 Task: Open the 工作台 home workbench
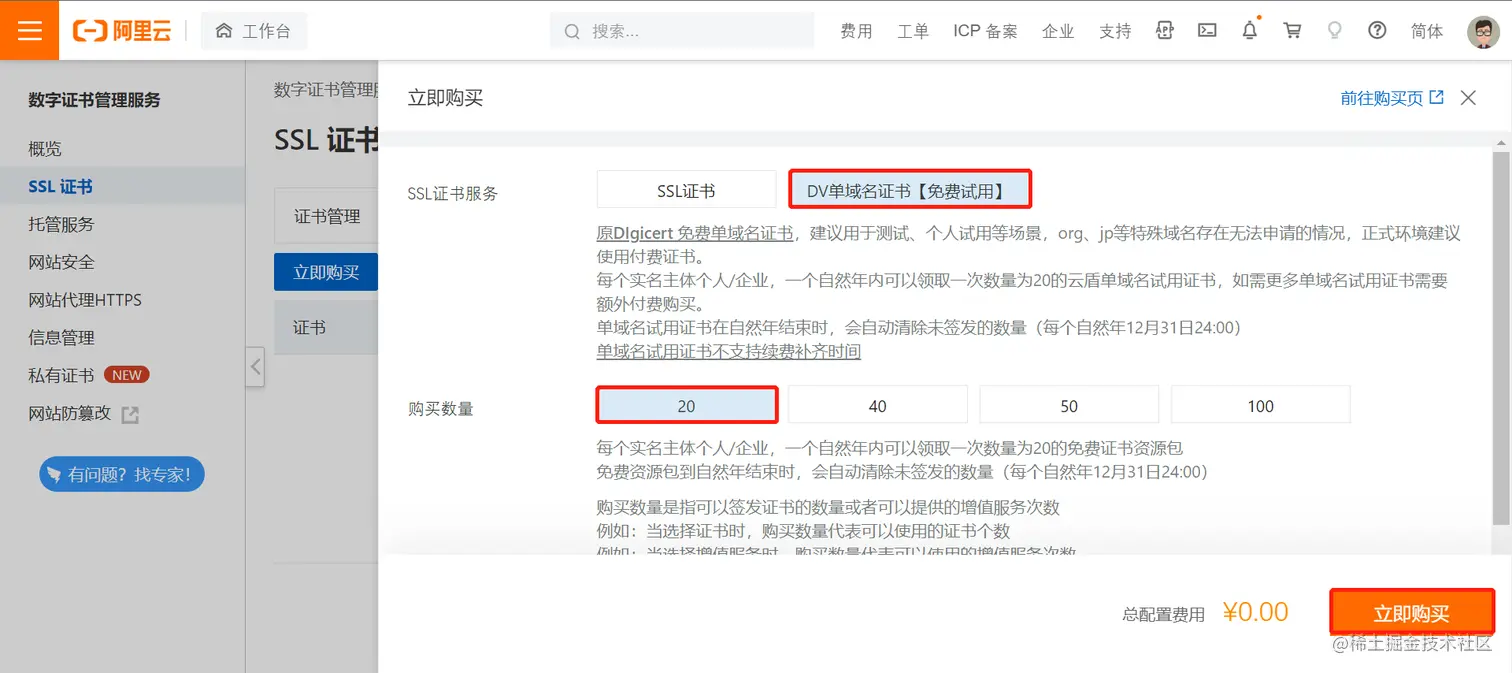(x=254, y=31)
